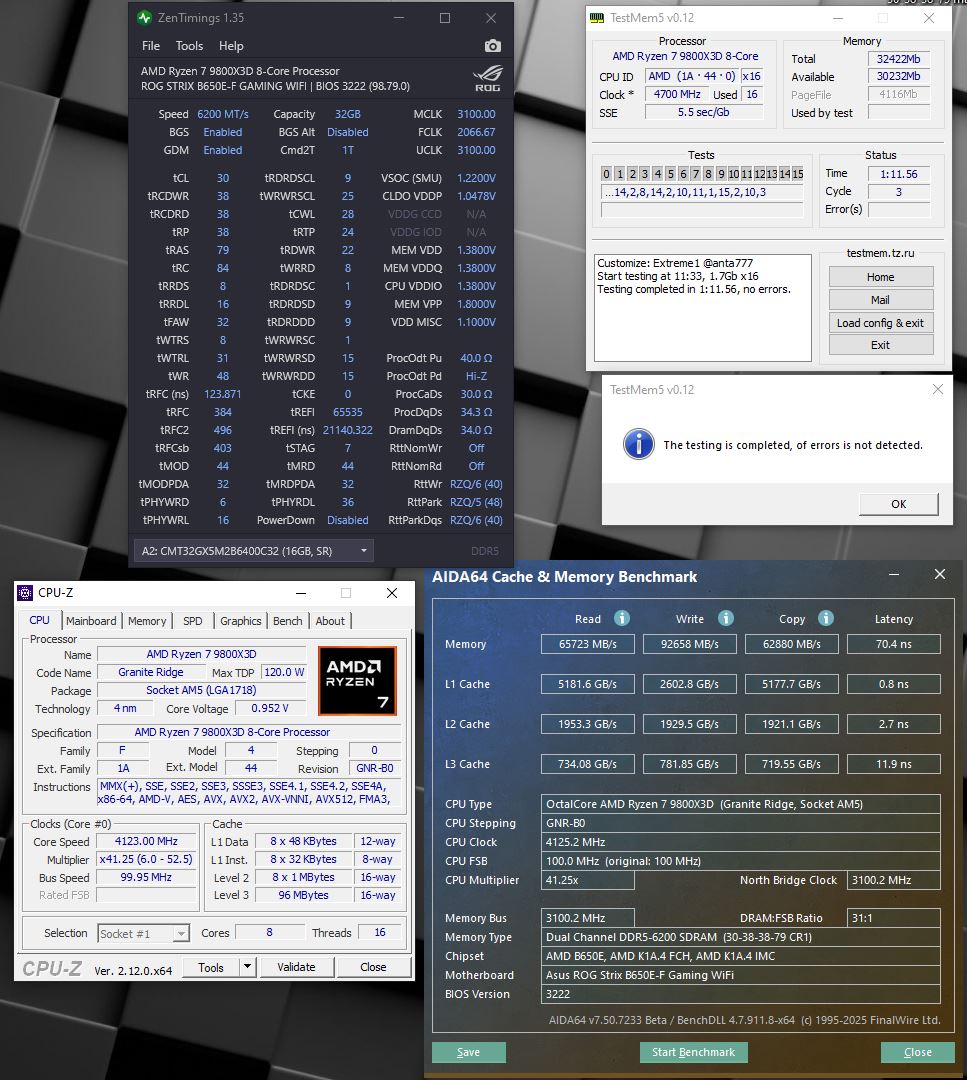
Task: Click test number 0 box in TestMem5
Action: (606, 174)
